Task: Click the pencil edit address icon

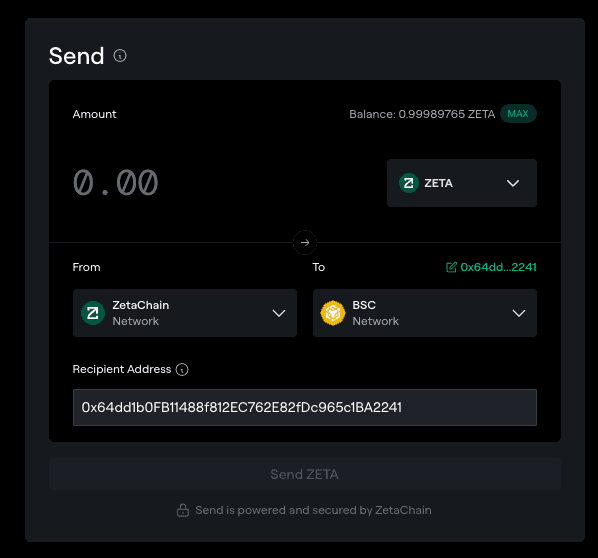Action: (x=451, y=267)
